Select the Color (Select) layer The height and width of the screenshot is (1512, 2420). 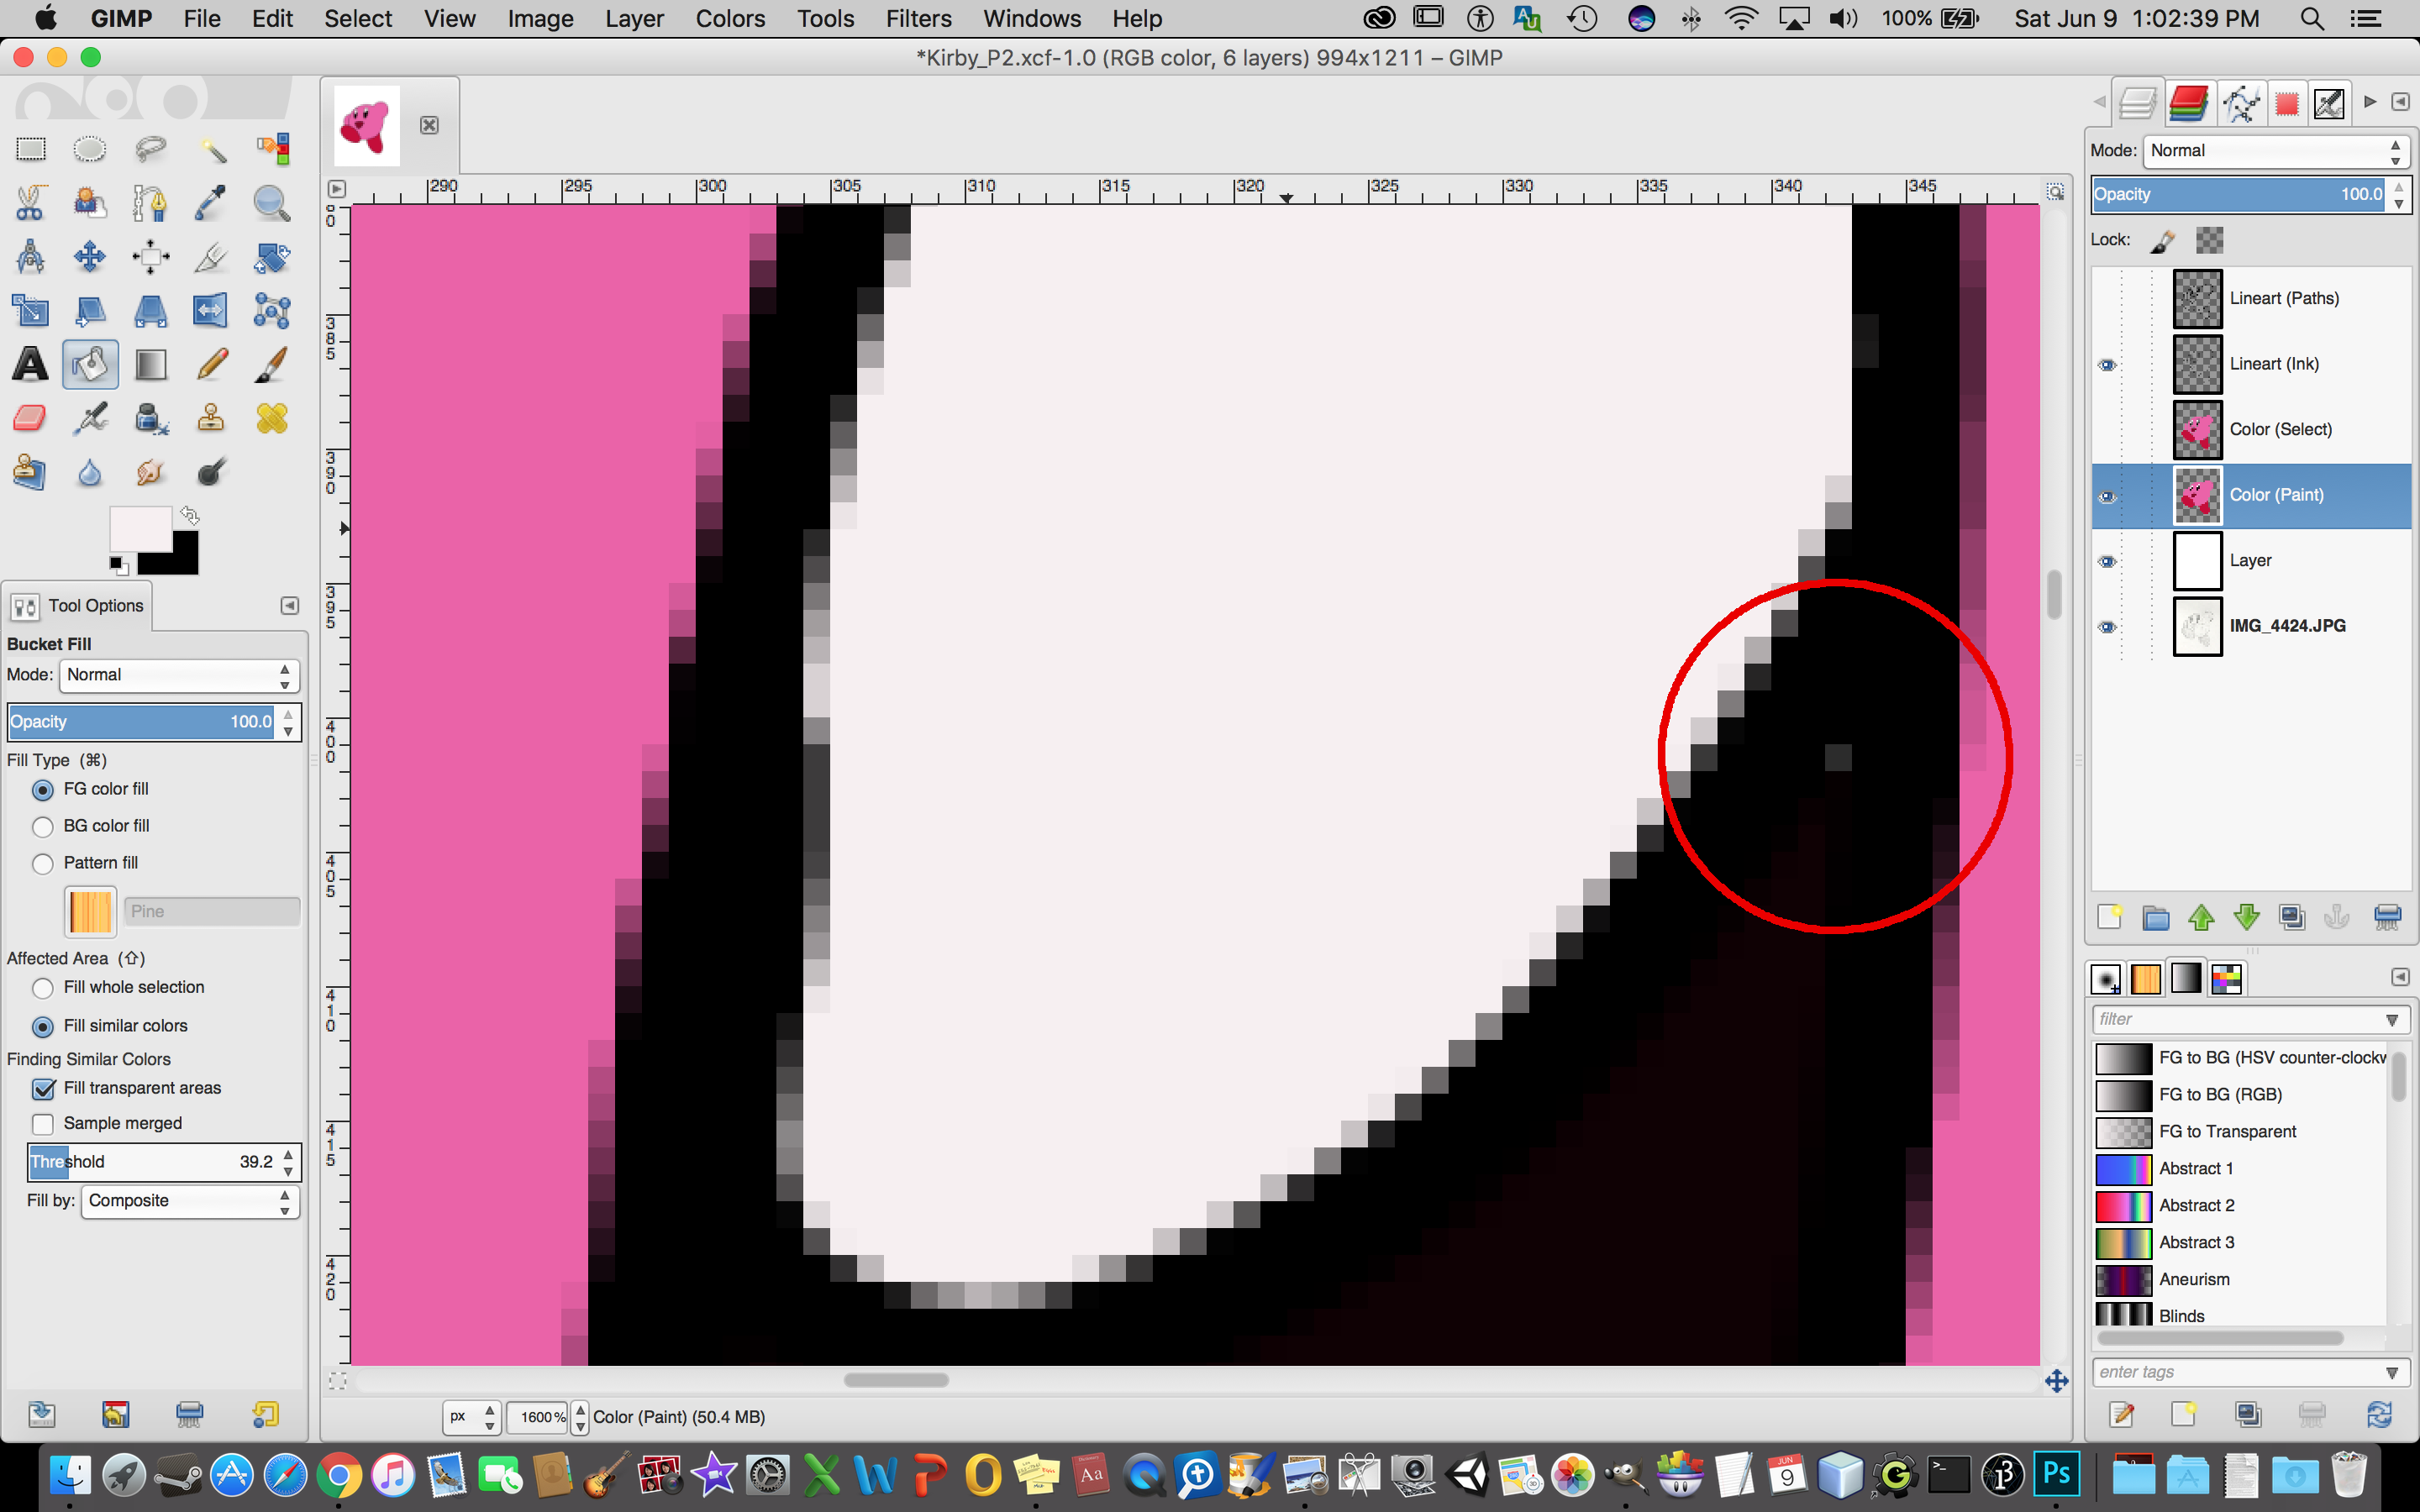coord(2251,430)
